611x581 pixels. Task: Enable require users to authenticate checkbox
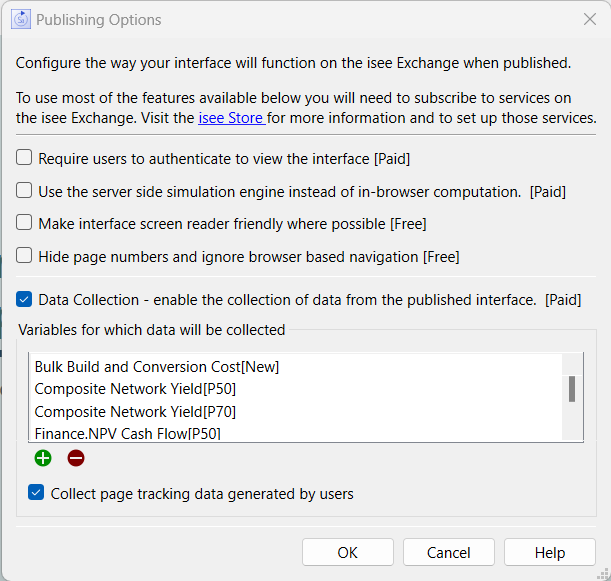click(x=24, y=158)
